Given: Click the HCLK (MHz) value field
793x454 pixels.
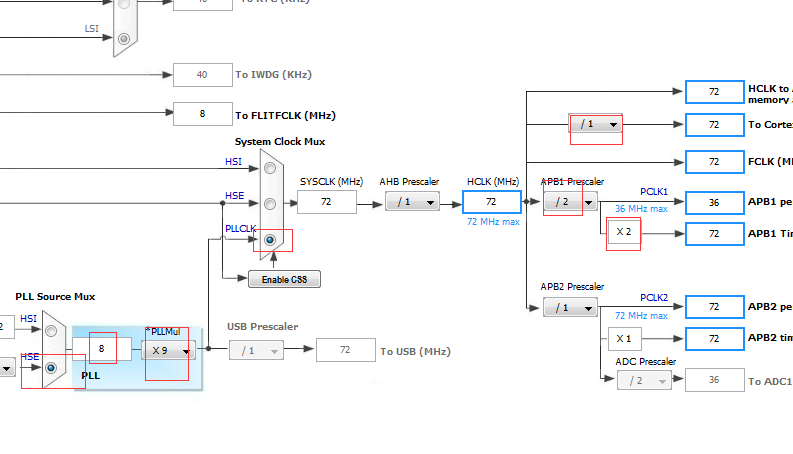Looking at the screenshot, I should click(x=492, y=202).
